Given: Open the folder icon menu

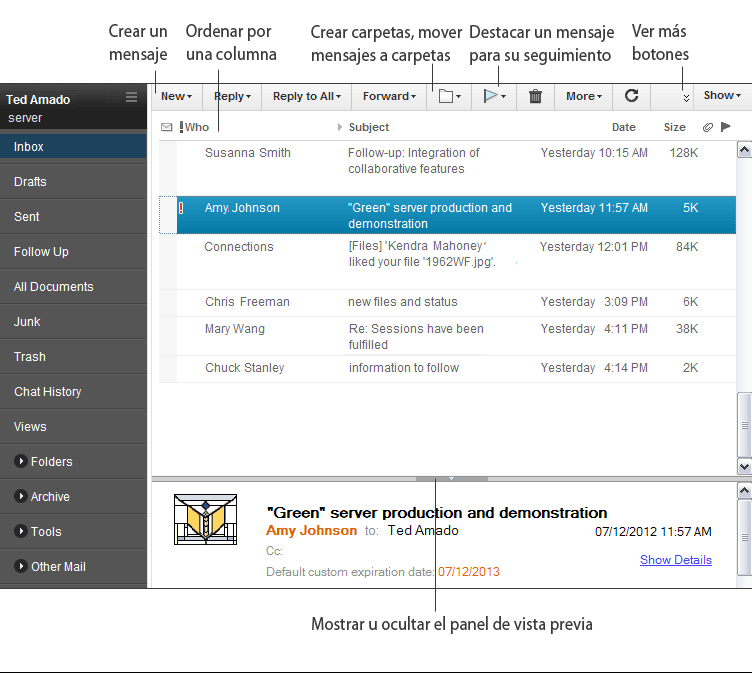Looking at the screenshot, I should (449, 96).
